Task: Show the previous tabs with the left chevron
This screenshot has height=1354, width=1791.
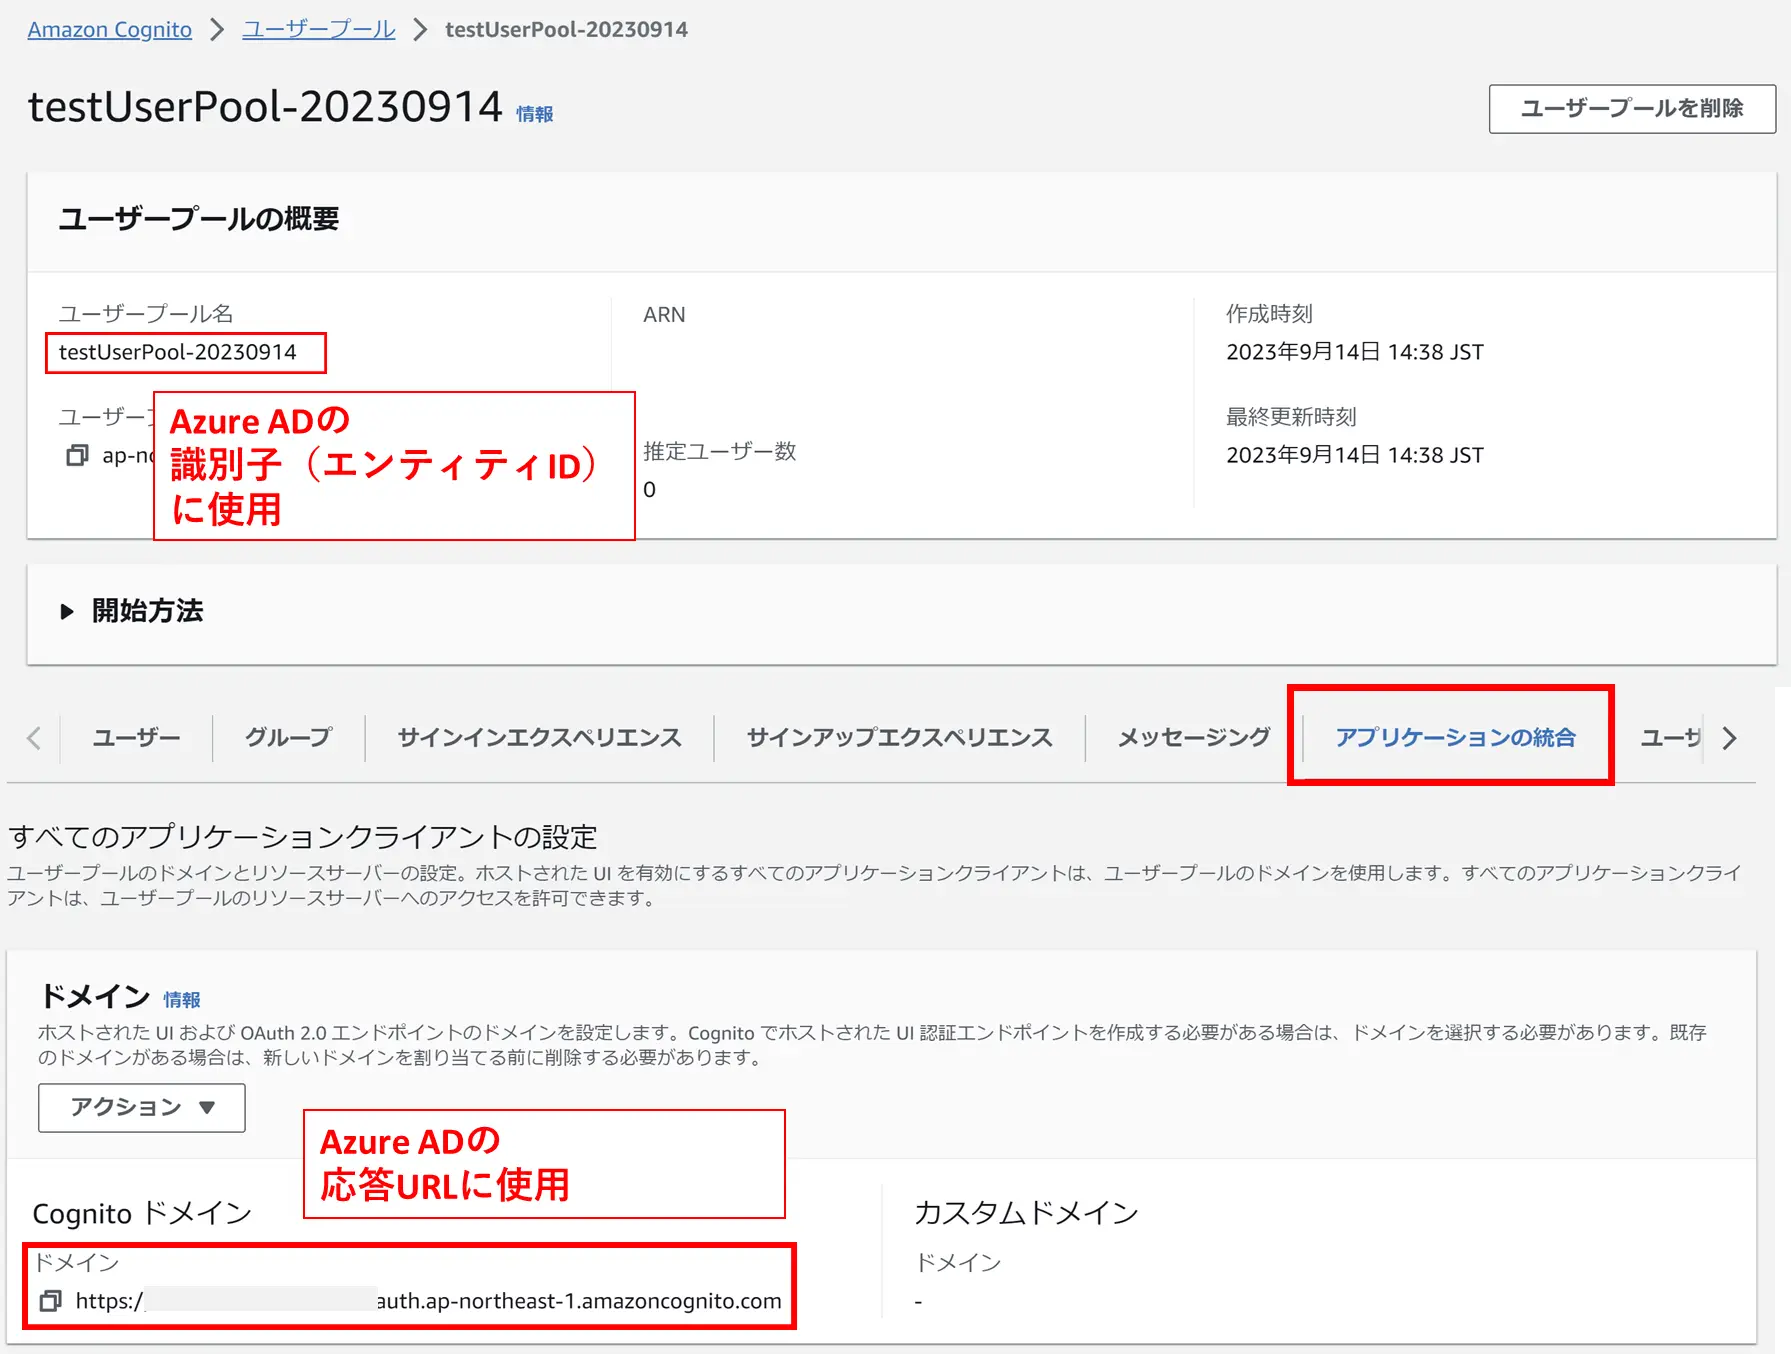Action: pyautogui.click(x=34, y=738)
